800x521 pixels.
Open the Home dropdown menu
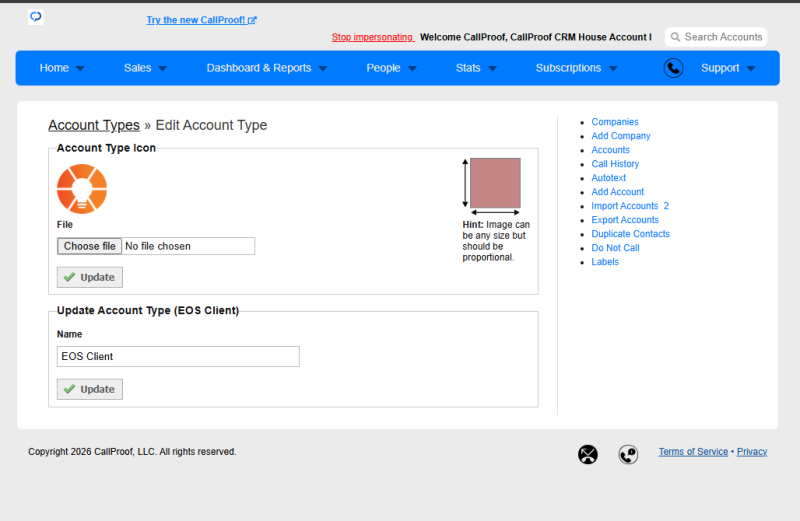pyautogui.click(x=62, y=68)
